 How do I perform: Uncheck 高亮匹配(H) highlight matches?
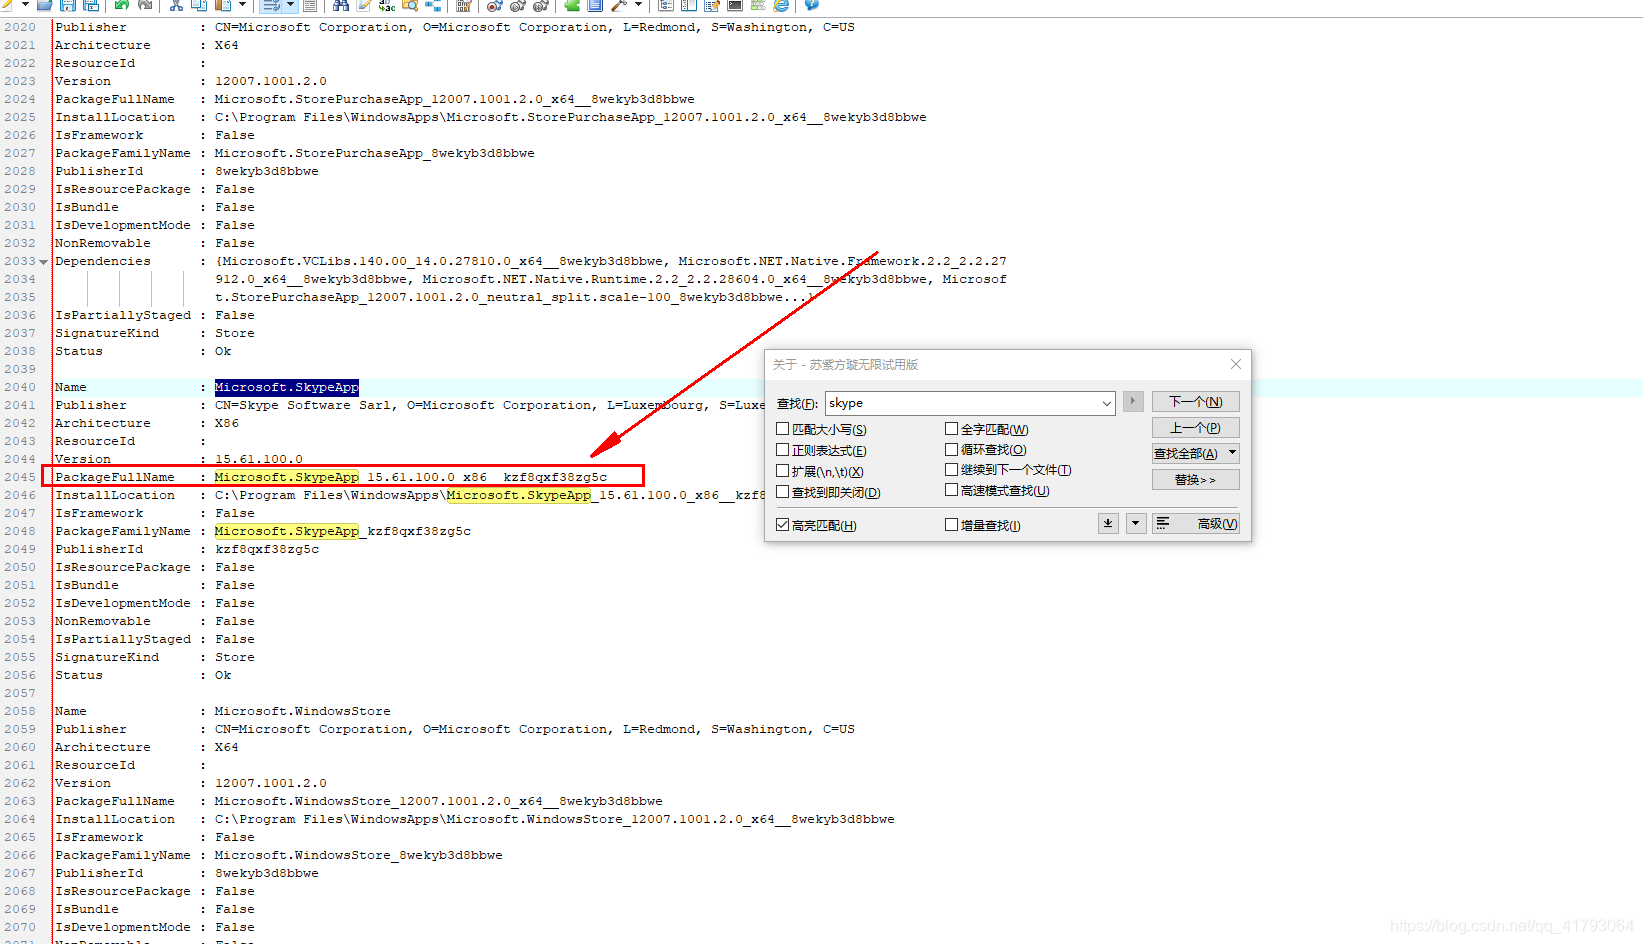(783, 525)
